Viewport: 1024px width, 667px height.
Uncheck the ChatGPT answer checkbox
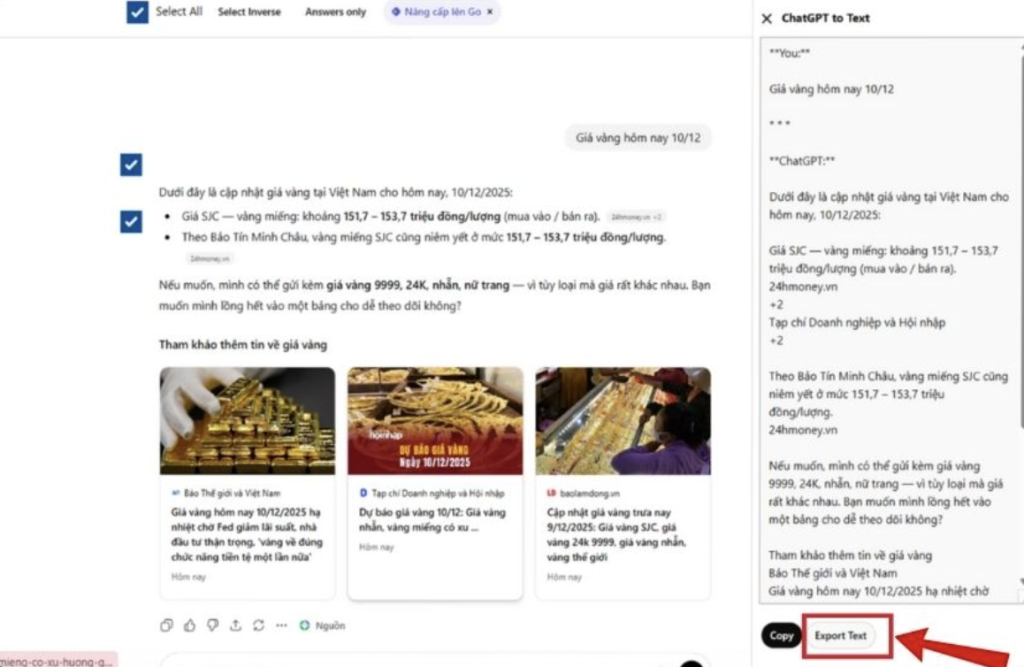131,221
